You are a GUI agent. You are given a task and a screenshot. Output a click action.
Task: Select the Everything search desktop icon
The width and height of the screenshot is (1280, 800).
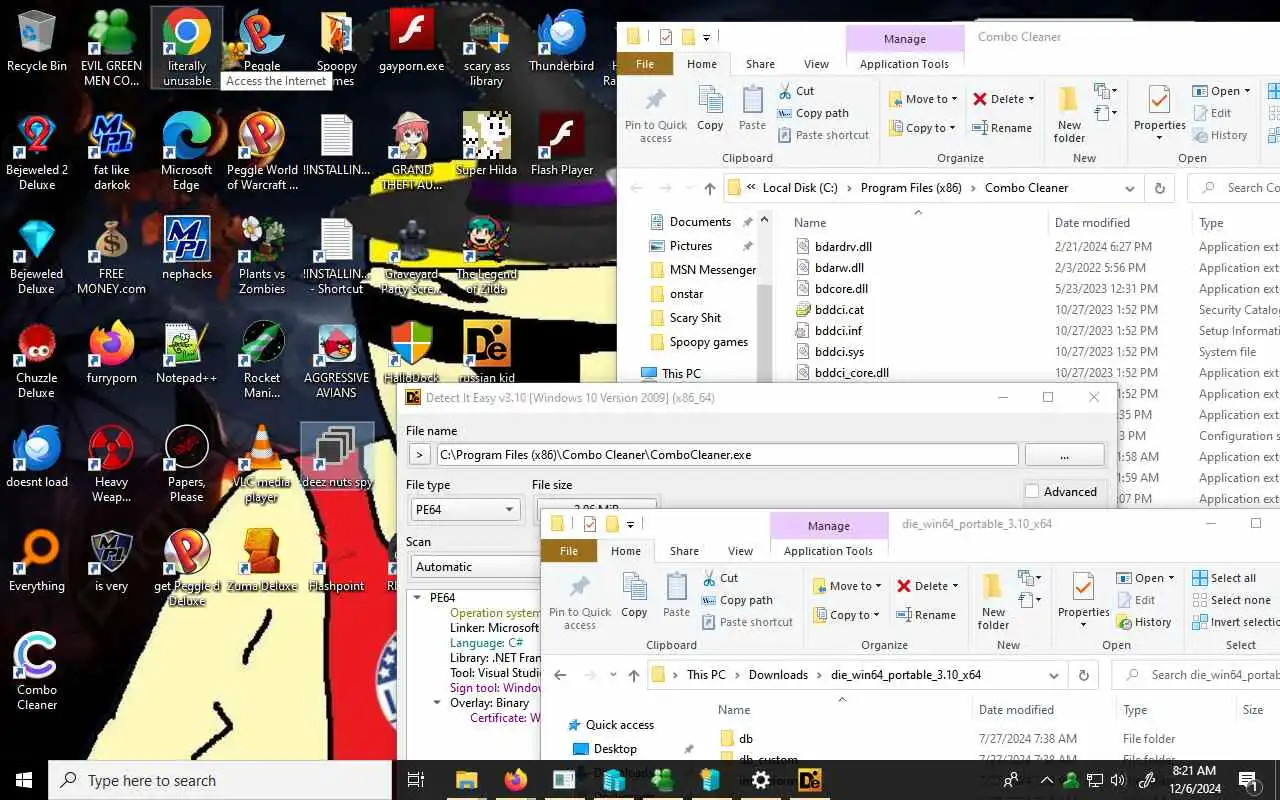pyautogui.click(x=37, y=561)
